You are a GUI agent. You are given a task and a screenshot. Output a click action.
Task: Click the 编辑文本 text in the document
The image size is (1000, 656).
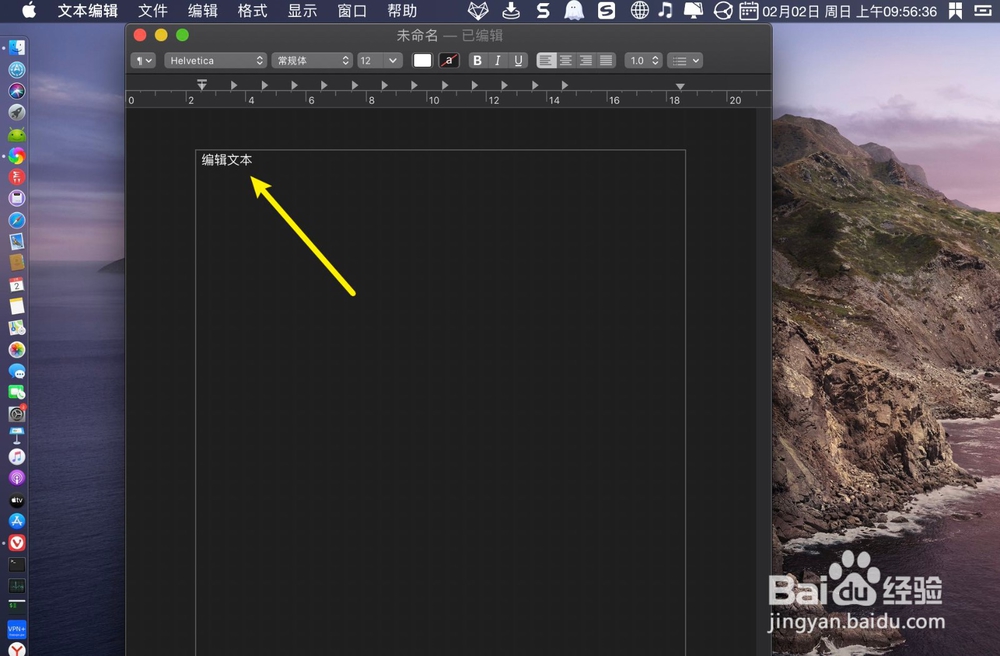pyautogui.click(x=227, y=160)
